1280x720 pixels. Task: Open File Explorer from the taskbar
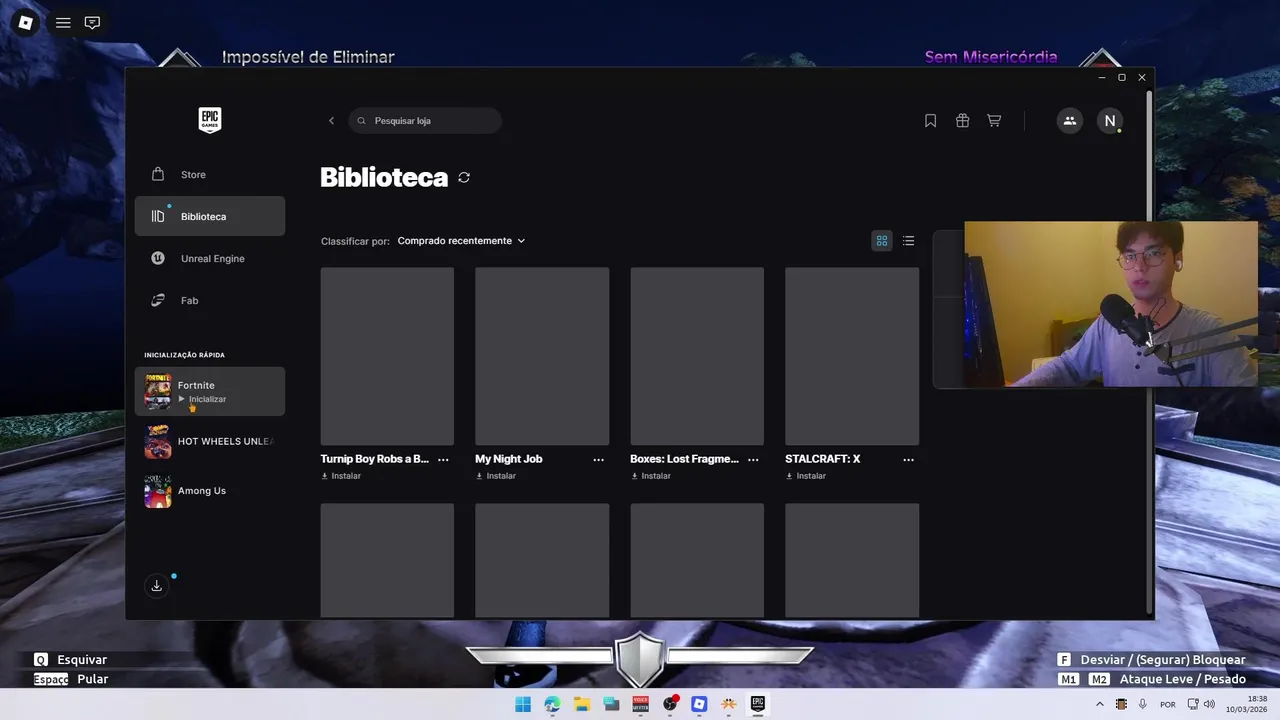click(x=582, y=704)
